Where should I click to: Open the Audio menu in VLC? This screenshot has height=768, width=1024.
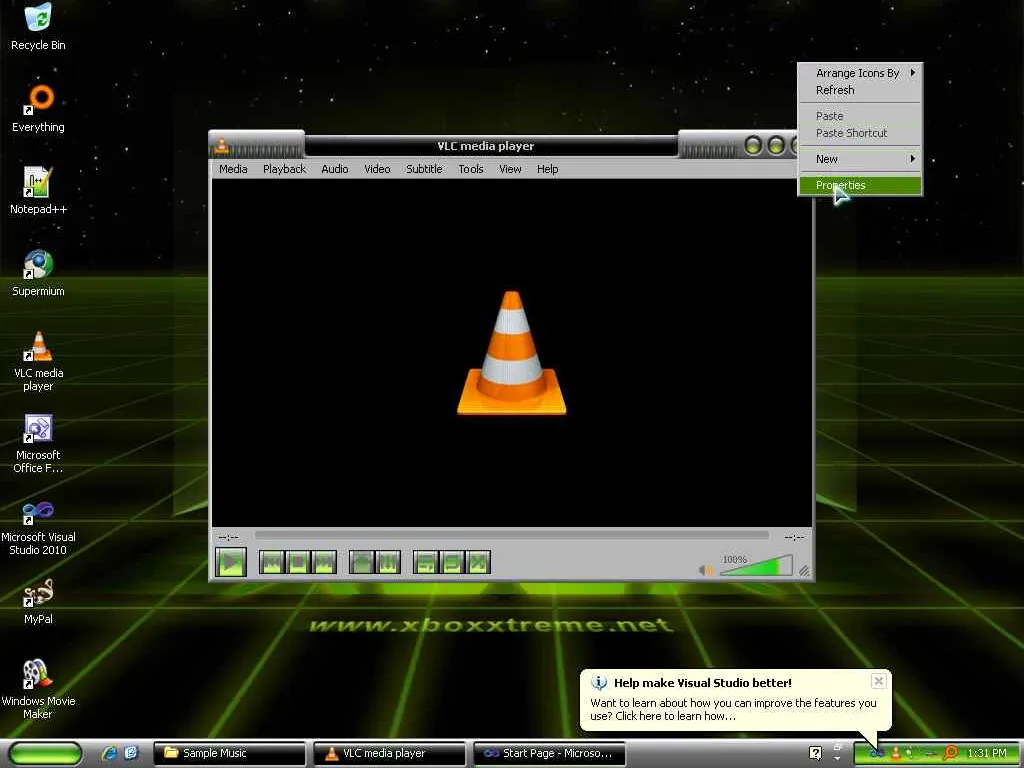tap(334, 169)
